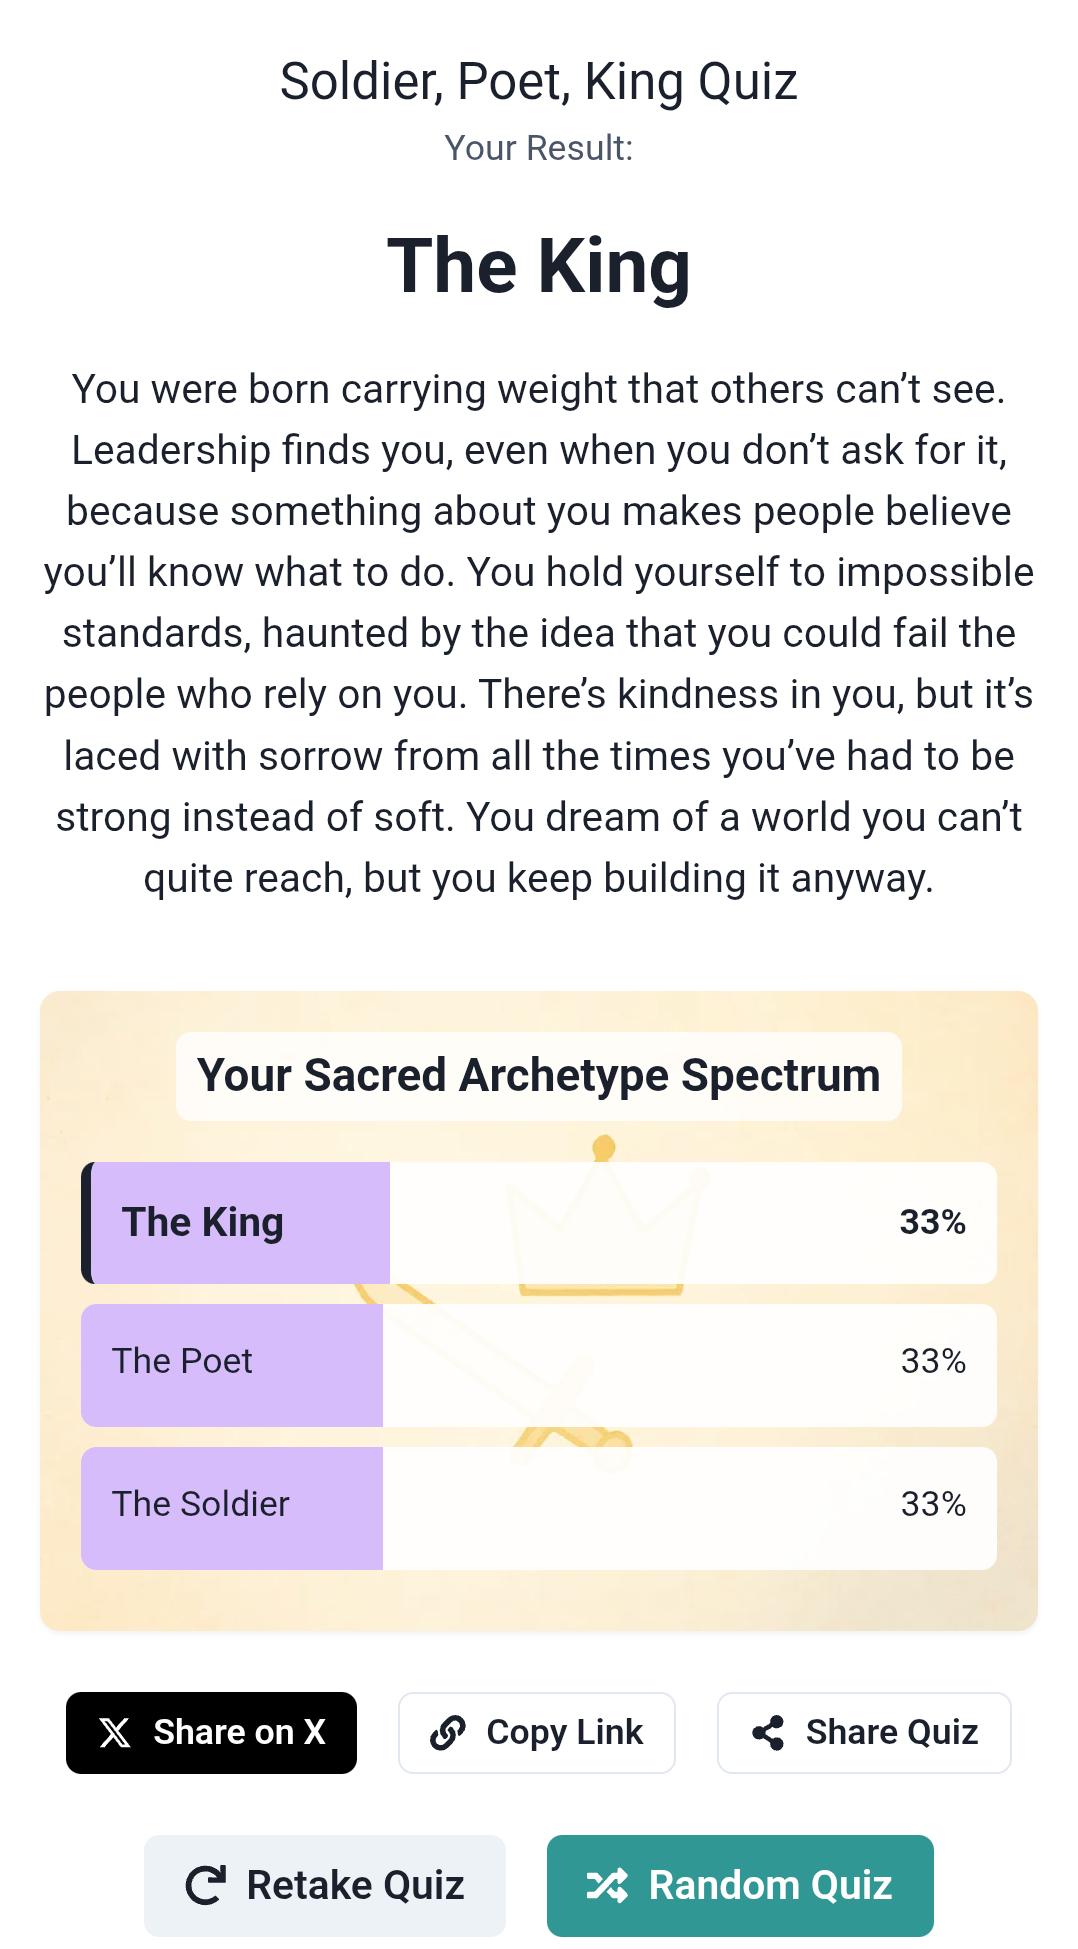Click The King result heading
Screen dimensions: 1078x1949
coord(538,264)
